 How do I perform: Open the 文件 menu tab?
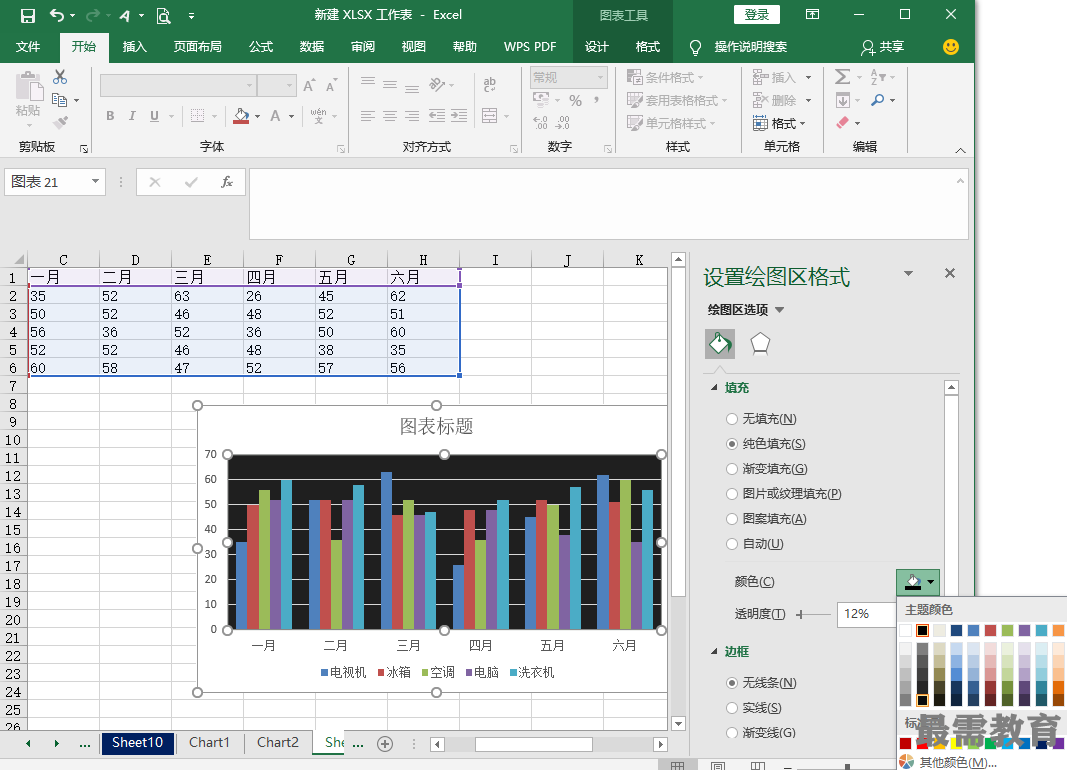pyautogui.click(x=28, y=47)
